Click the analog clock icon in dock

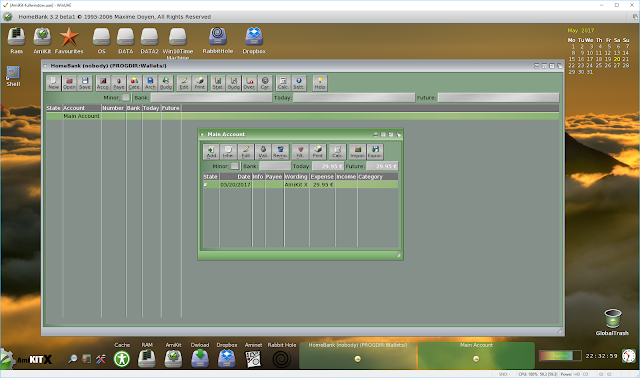click(629, 356)
